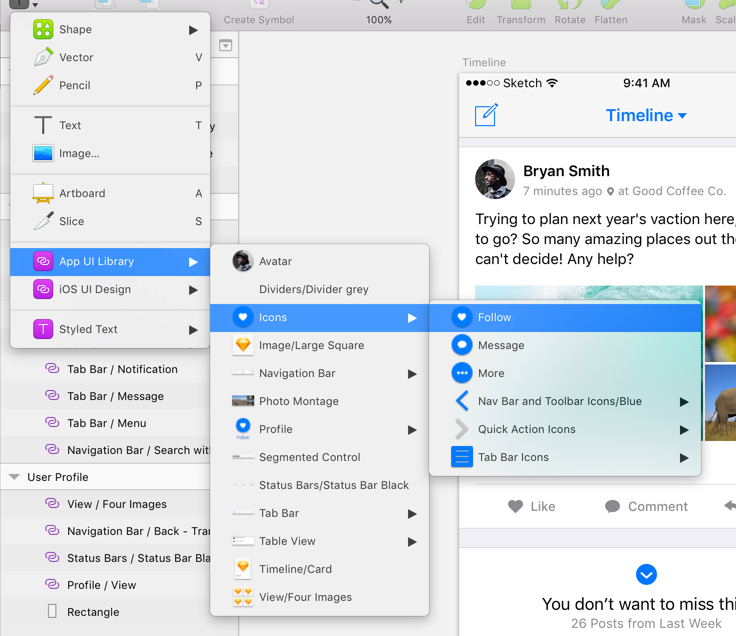Click the Bryan Smith name text
This screenshot has height=636, width=736.
[x=566, y=171]
